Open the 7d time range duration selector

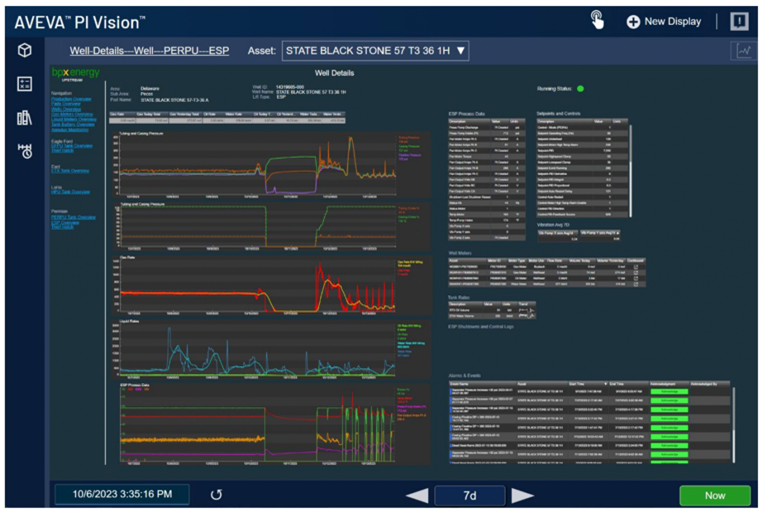tap(469, 494)
